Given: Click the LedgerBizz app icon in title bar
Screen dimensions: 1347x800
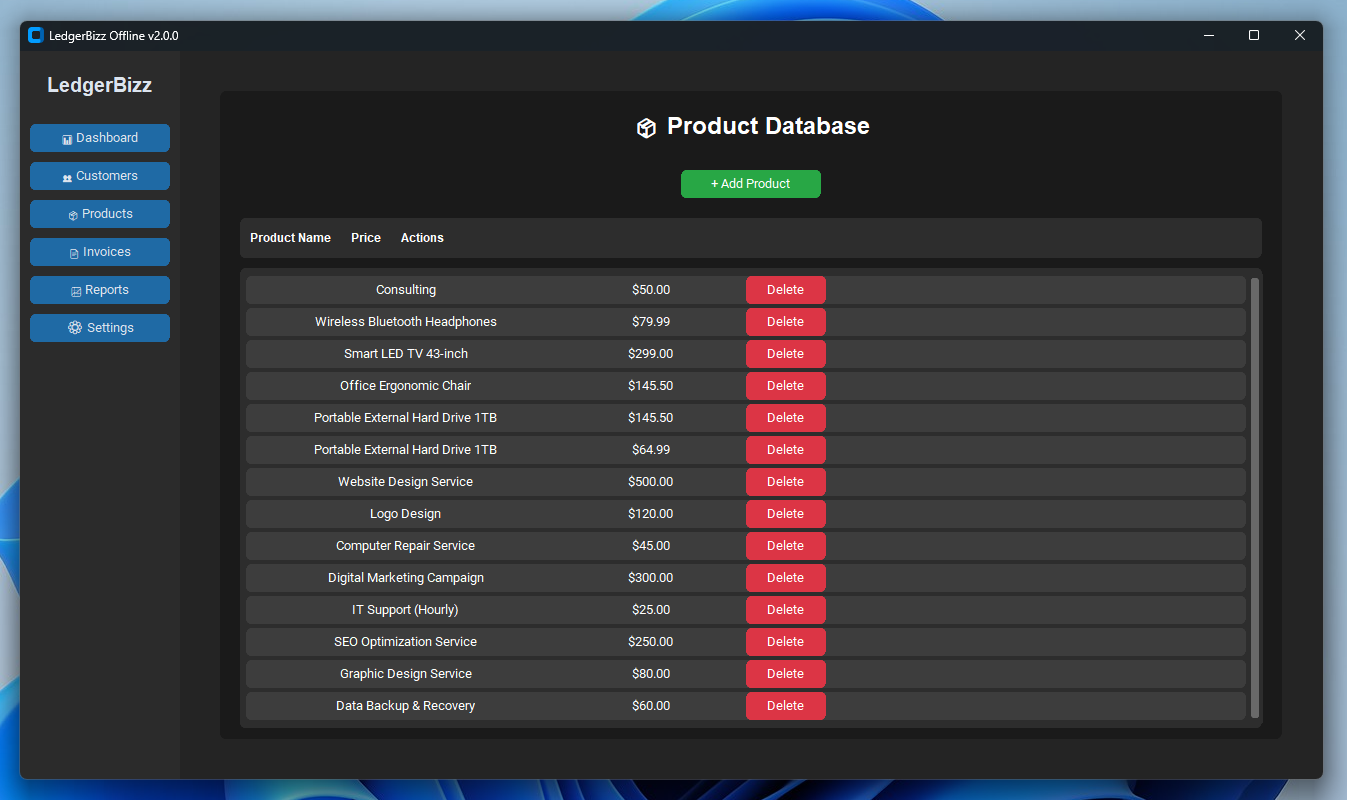Looking at the screenshot, I should point(36,34).
